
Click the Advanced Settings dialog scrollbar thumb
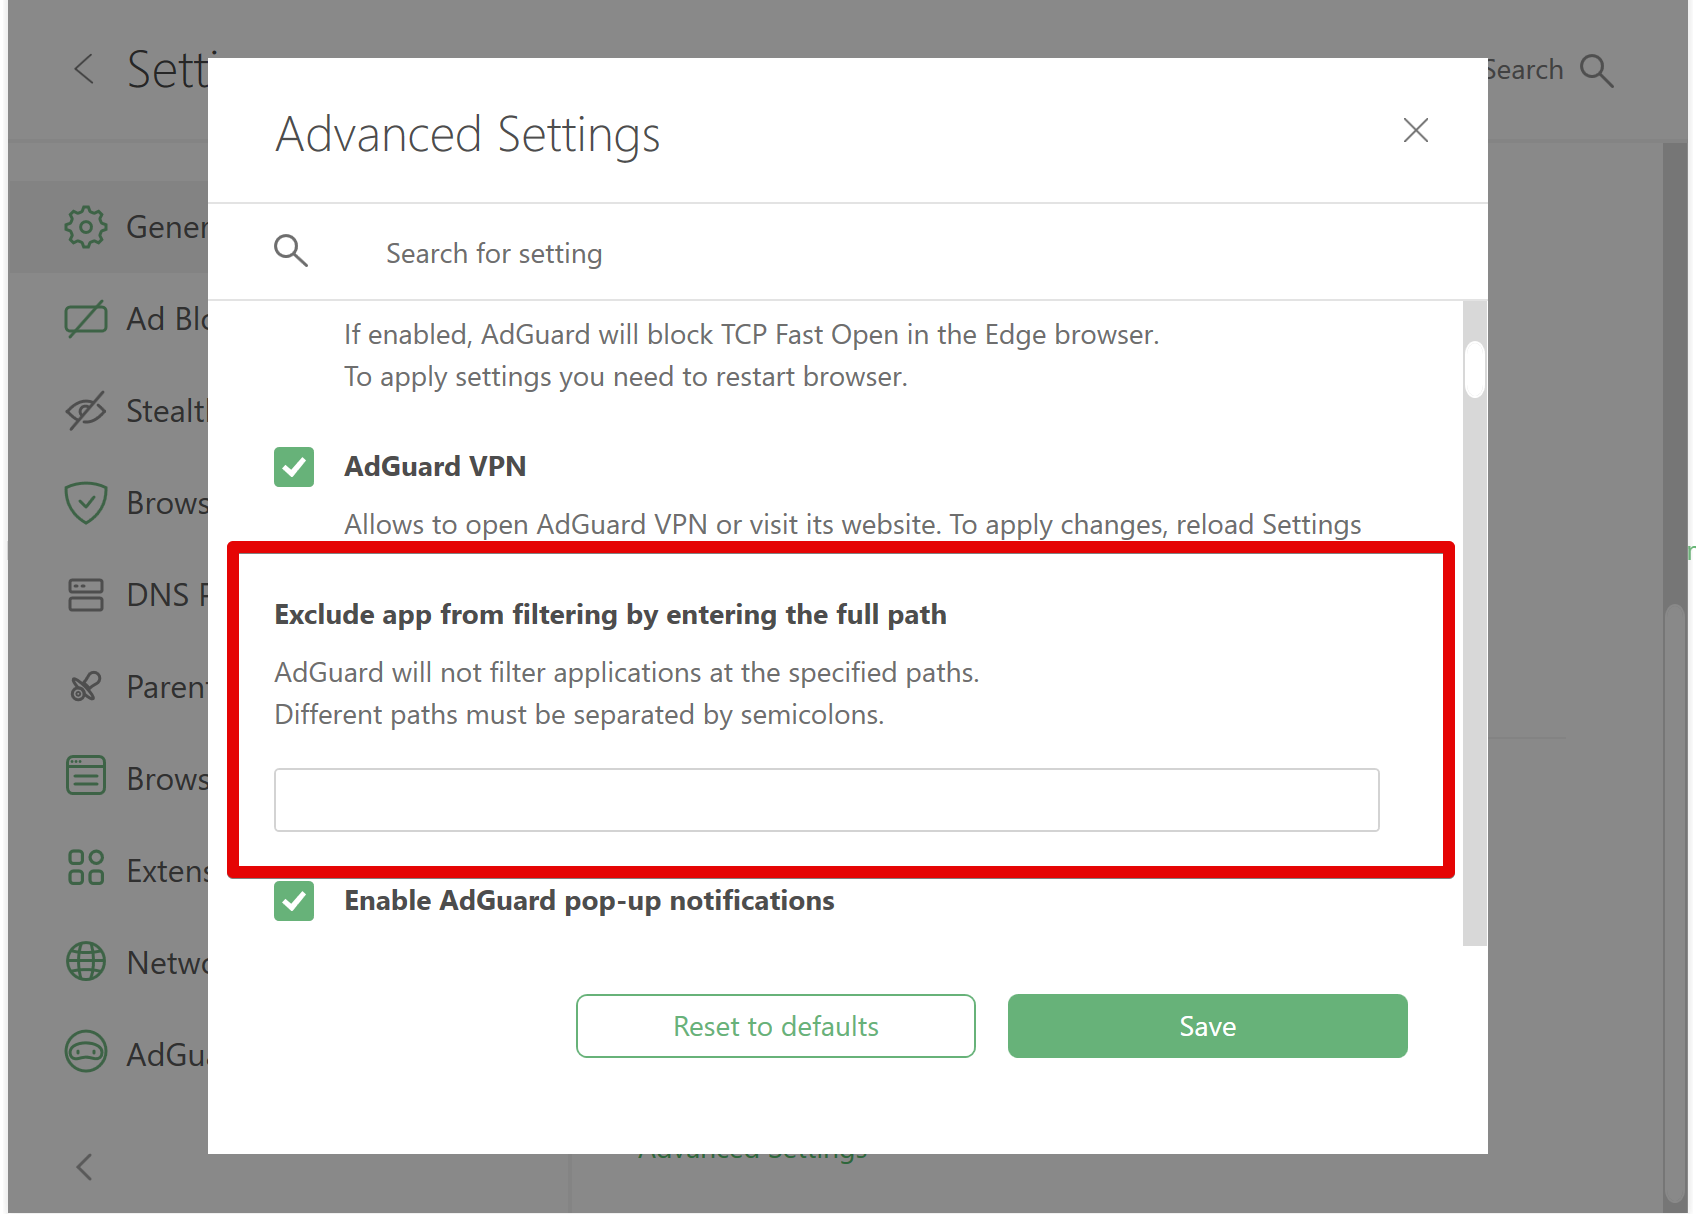1474,370
